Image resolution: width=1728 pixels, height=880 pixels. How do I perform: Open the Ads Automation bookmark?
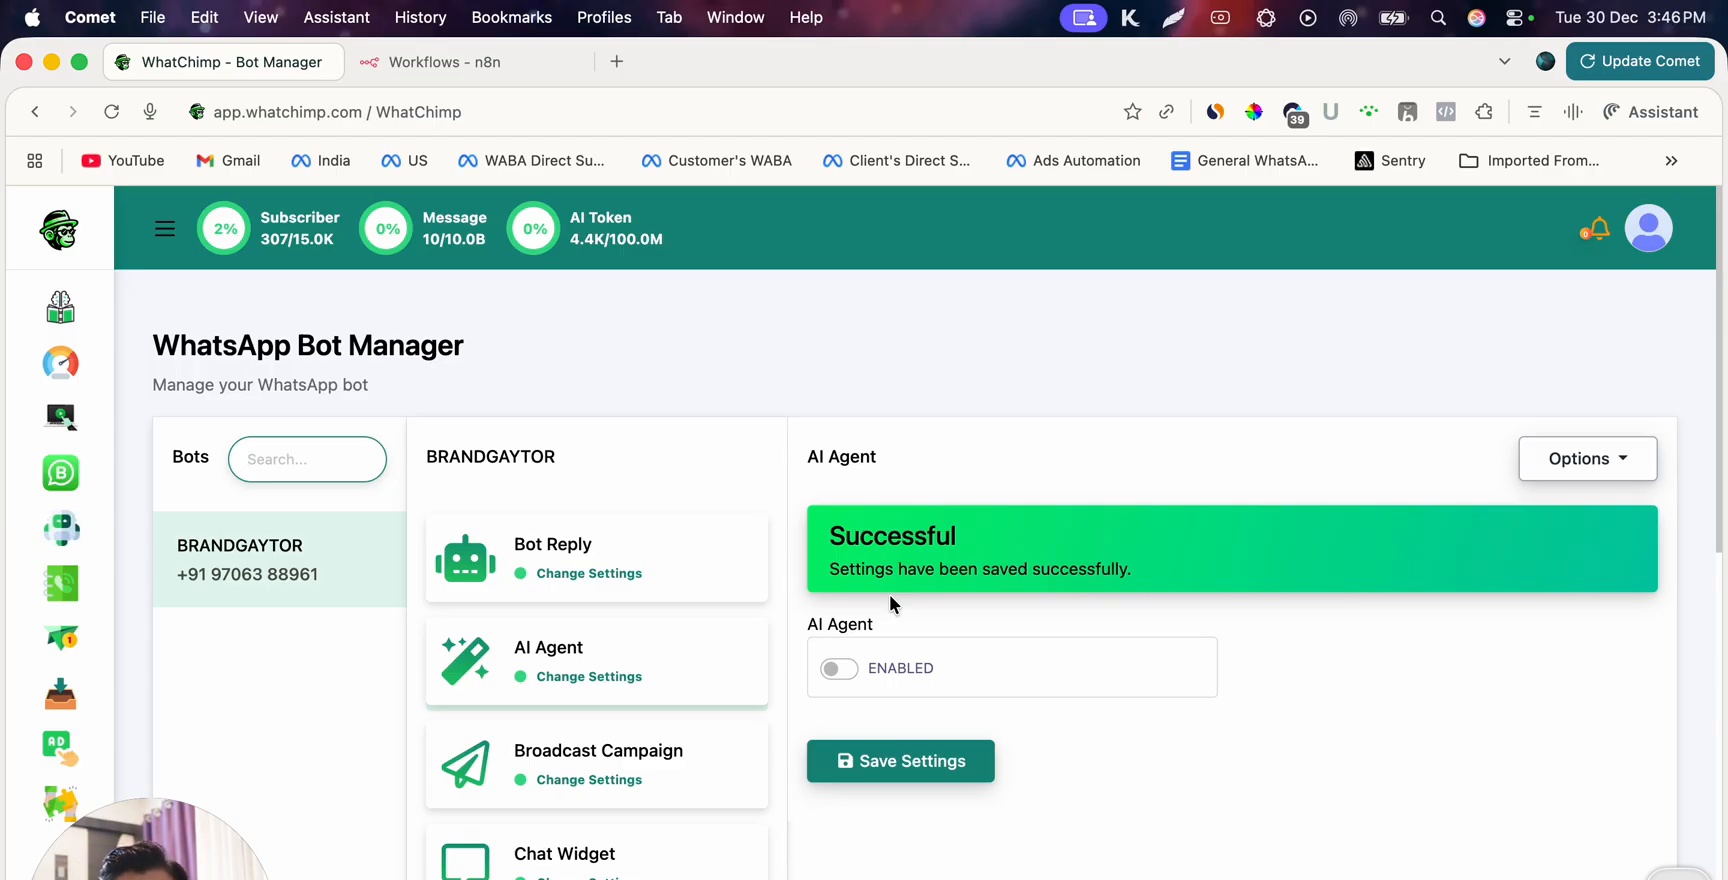click(x=1073, y=161)
